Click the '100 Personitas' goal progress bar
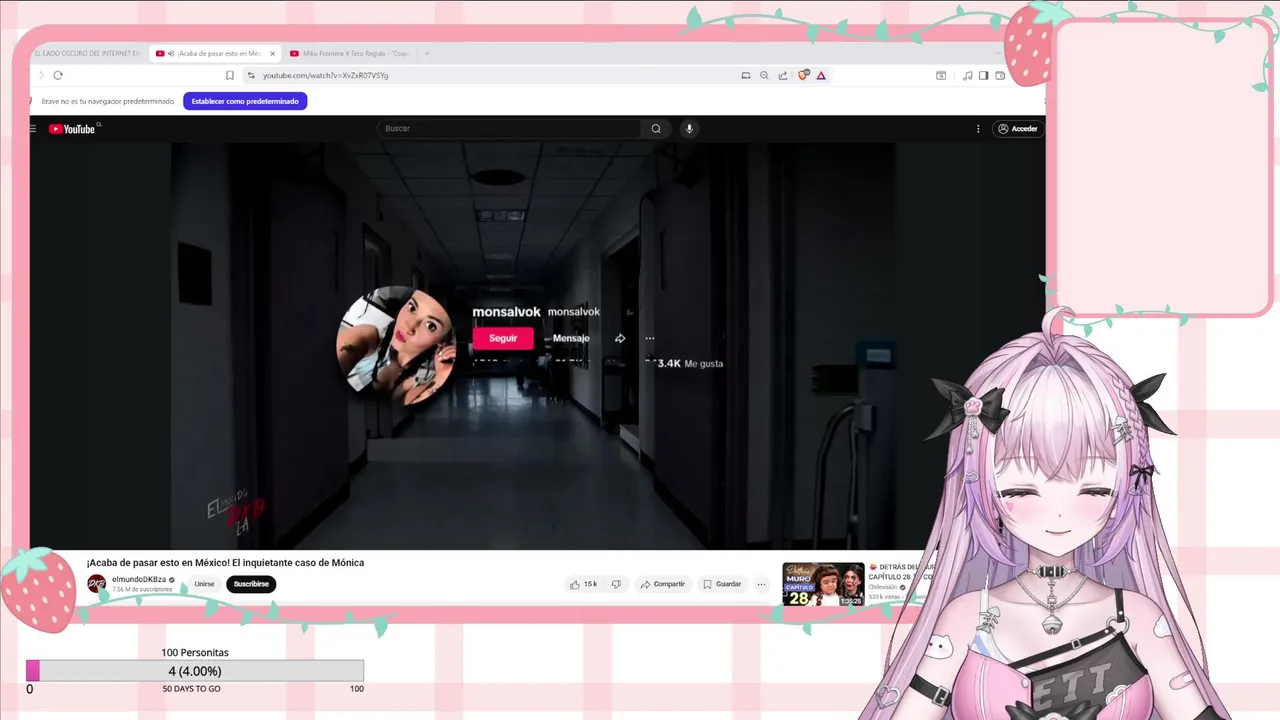 click(x=195, y=671)
